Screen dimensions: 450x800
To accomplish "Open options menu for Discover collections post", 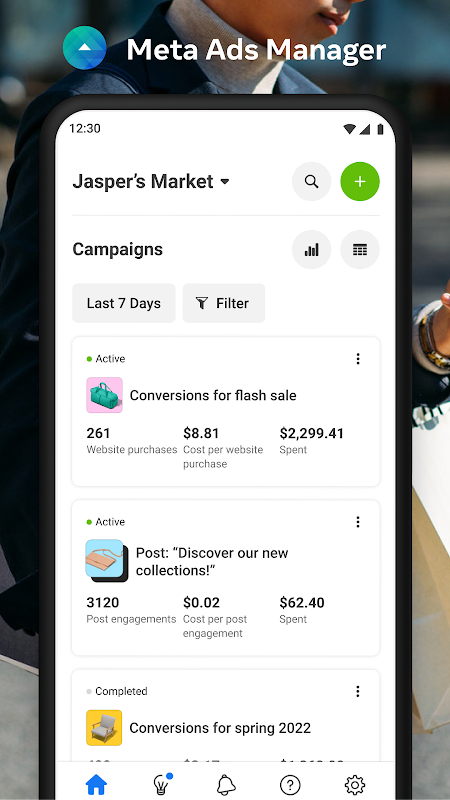I will tap(358, 521).
